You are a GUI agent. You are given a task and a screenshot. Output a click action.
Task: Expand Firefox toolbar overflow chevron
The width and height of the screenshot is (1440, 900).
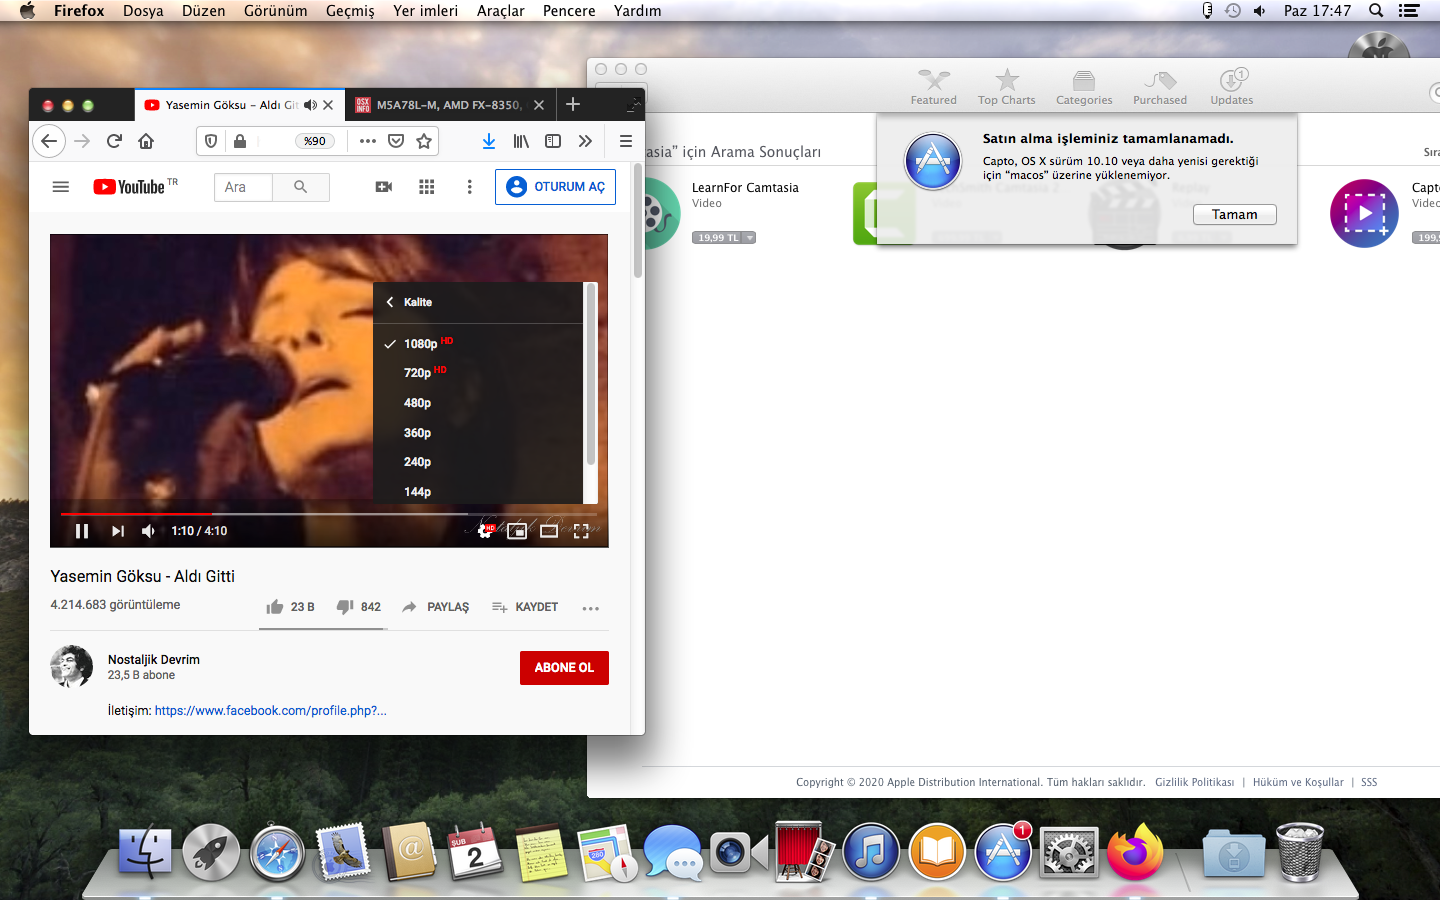[585, 141]
